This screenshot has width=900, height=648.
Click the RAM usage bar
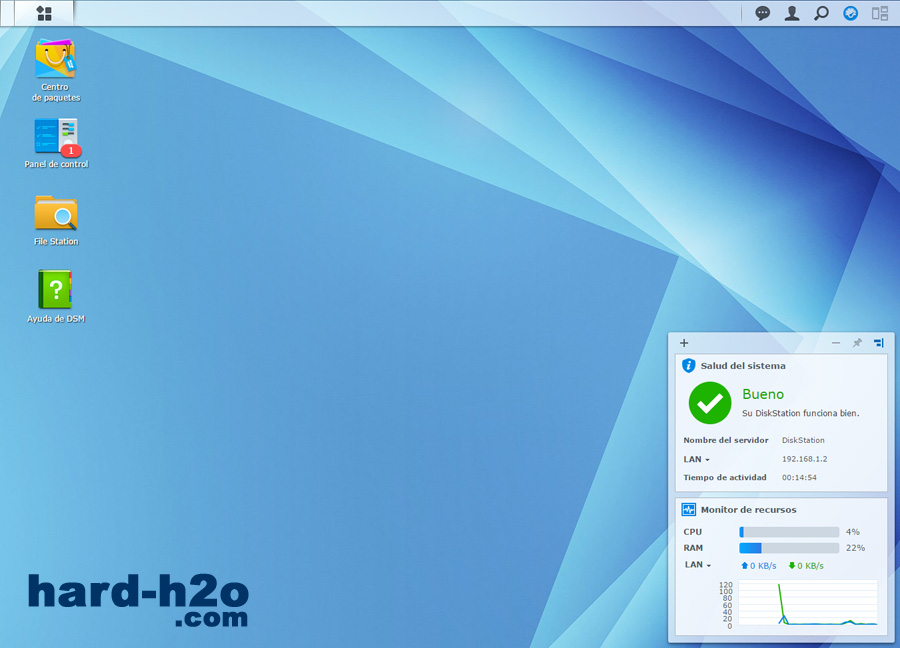pyautogui.click(x=789, y=548)
